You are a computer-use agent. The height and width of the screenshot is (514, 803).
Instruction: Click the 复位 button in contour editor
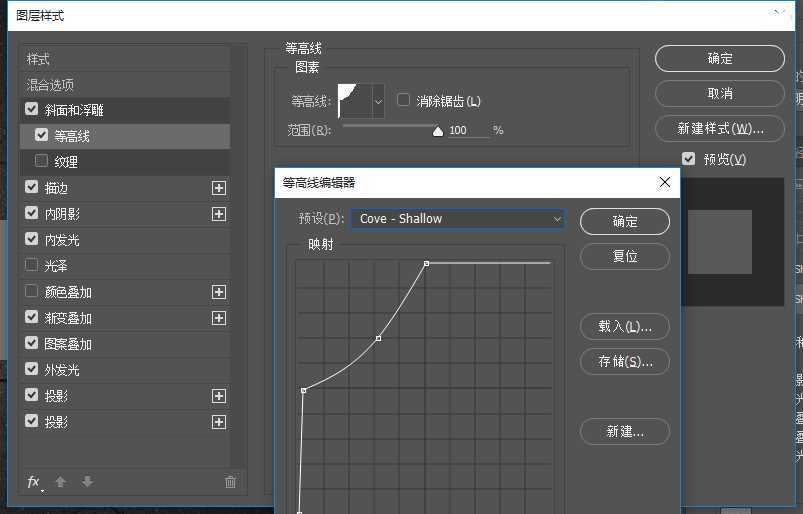click(x=624, y=256)
